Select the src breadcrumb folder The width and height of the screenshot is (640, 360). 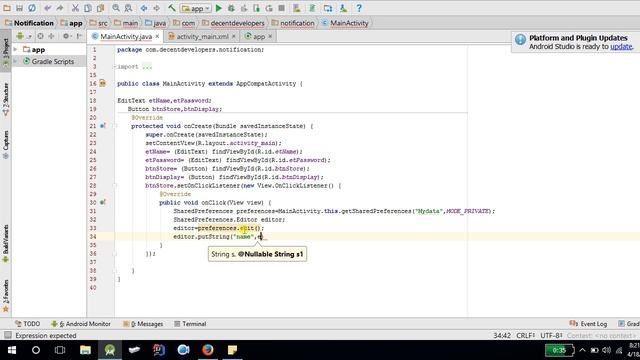pyautogui.click(x=98, y=23)
